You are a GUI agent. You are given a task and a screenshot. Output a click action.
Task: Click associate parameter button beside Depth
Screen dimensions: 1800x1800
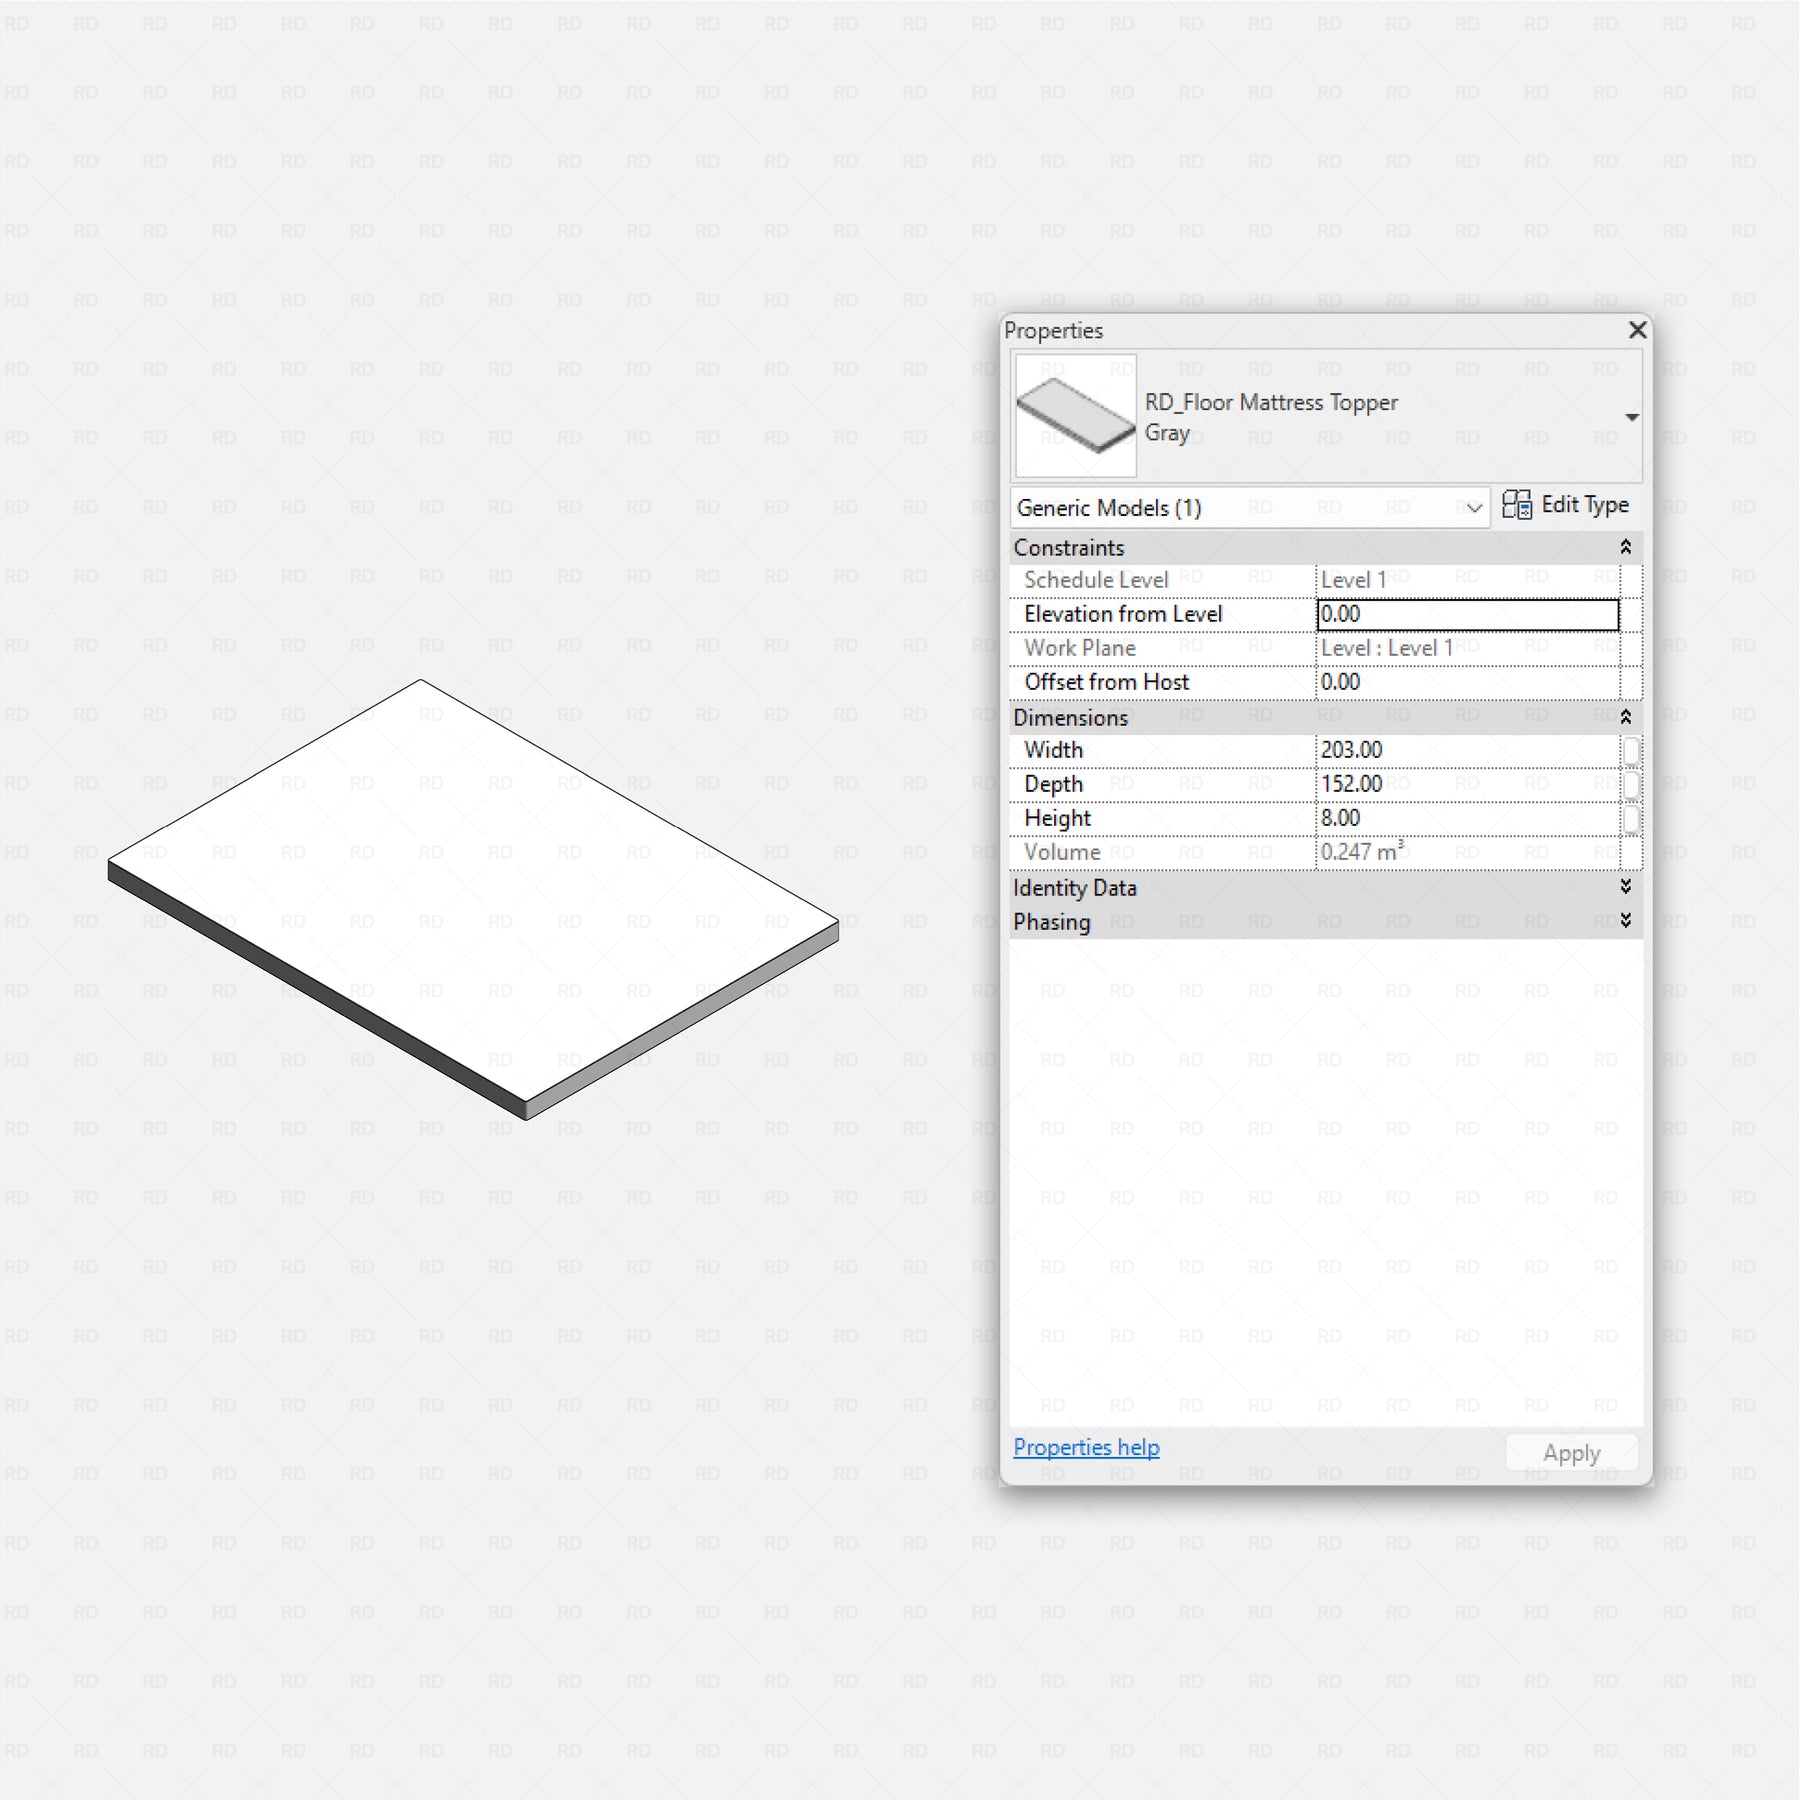1631,784
